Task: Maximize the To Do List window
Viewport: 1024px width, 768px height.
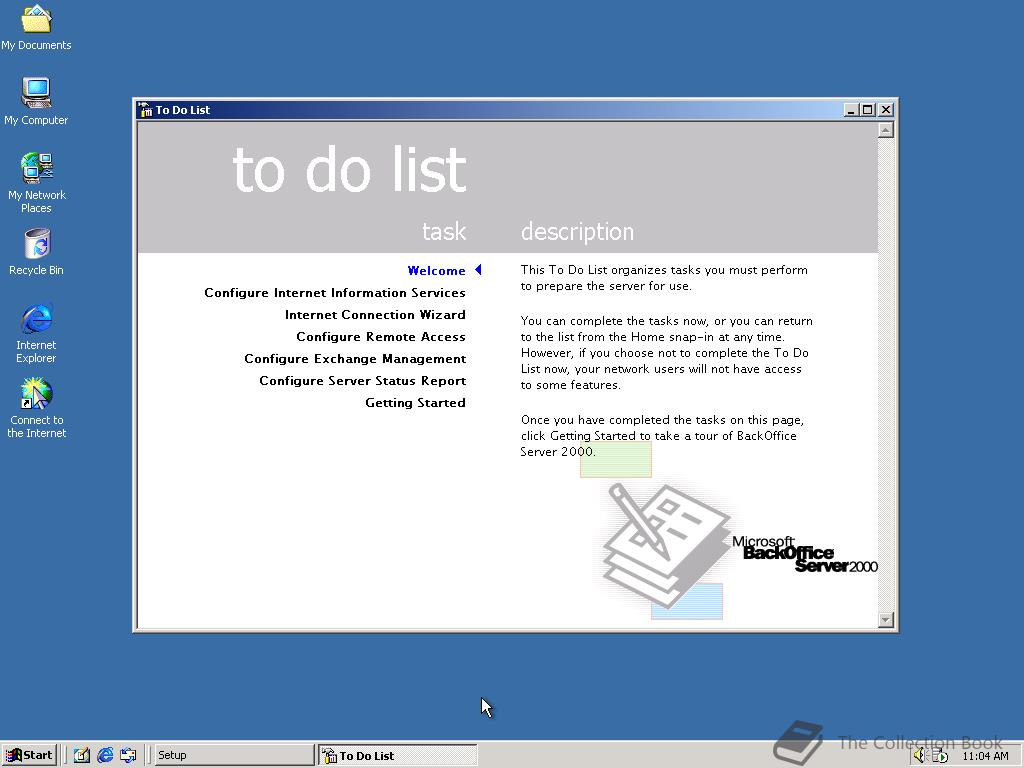Action: tap(867, 110)
